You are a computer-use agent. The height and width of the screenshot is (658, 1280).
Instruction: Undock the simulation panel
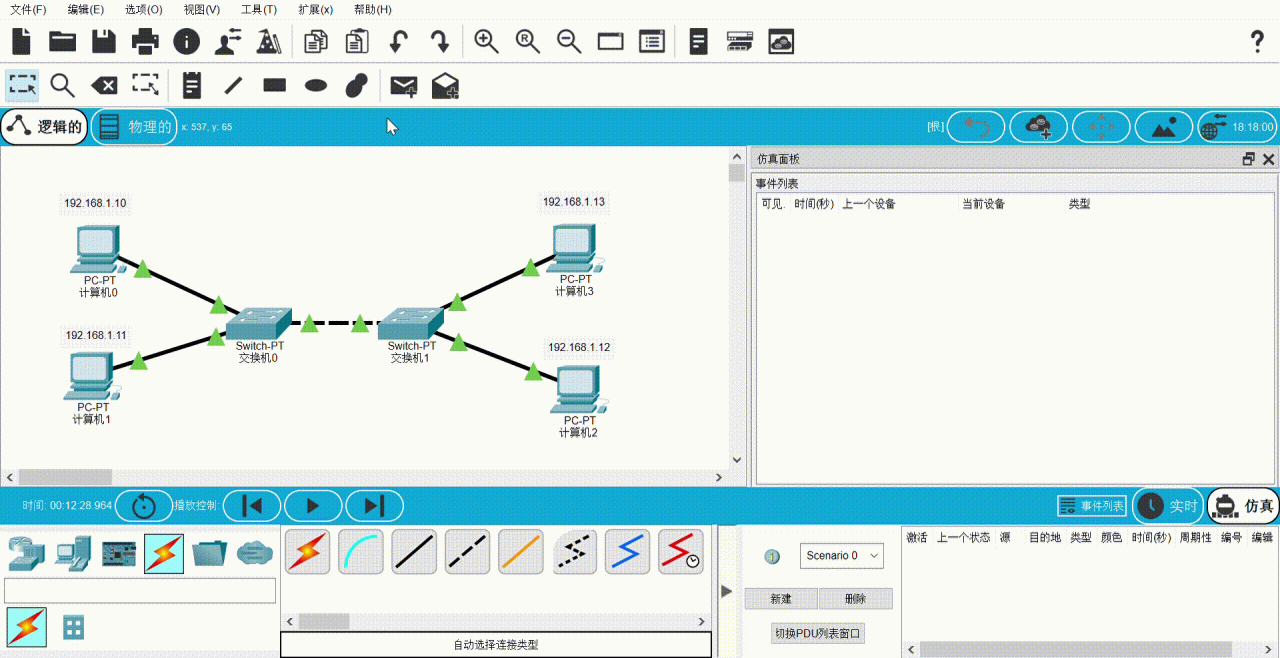pos(1248,159)
